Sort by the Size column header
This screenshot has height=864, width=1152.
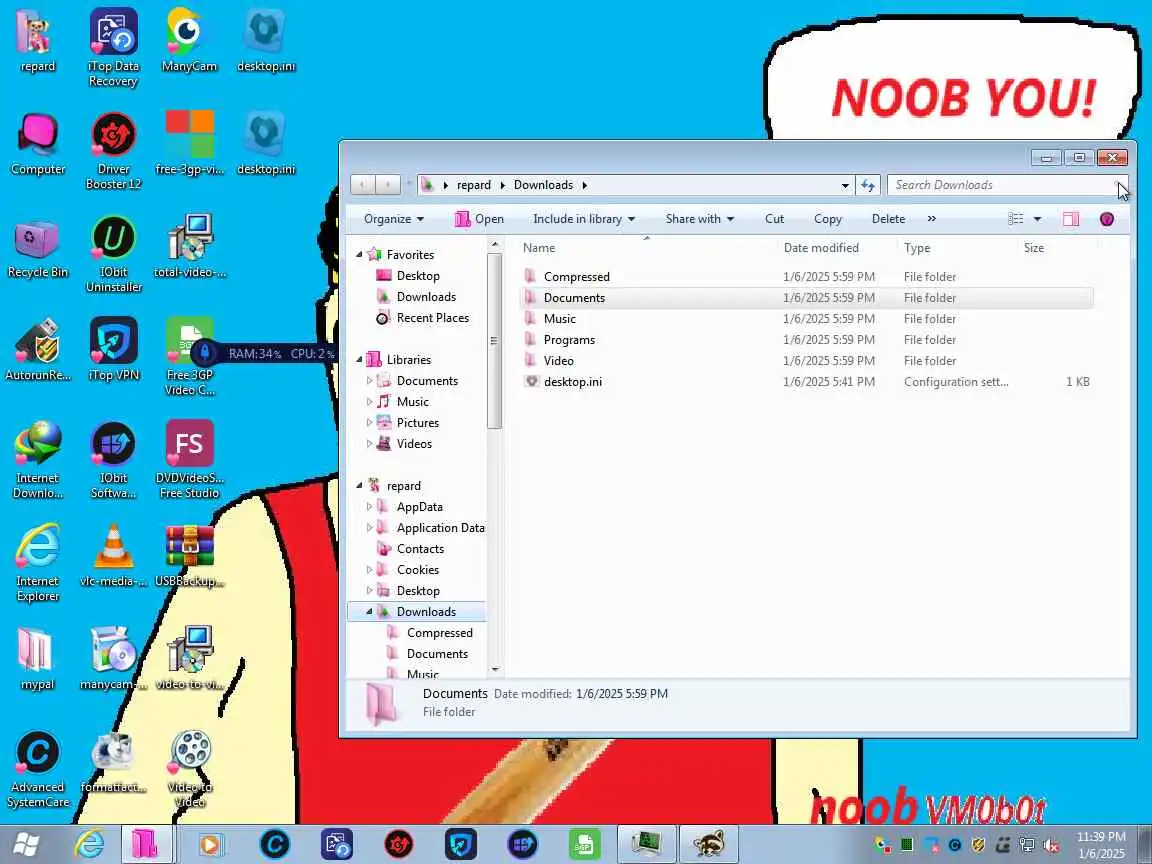1057,248
